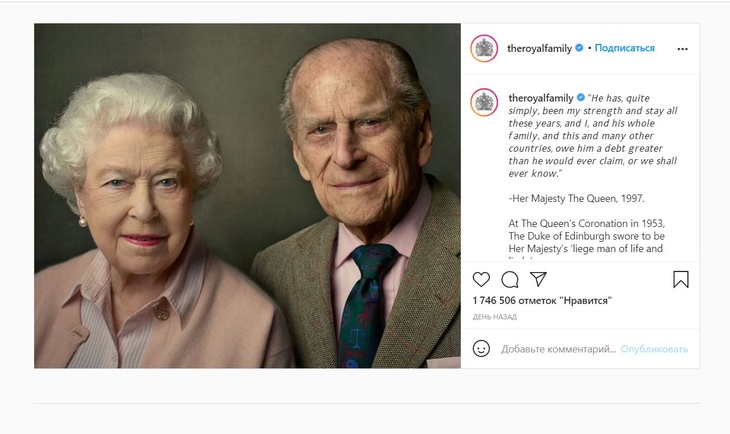Click the quoted caption text
The image size is (730, 434).
click(590, 135)
